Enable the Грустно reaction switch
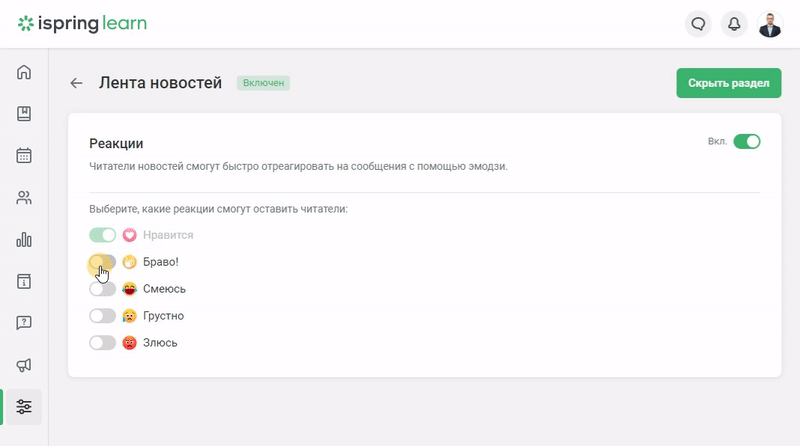 (103, 316)
